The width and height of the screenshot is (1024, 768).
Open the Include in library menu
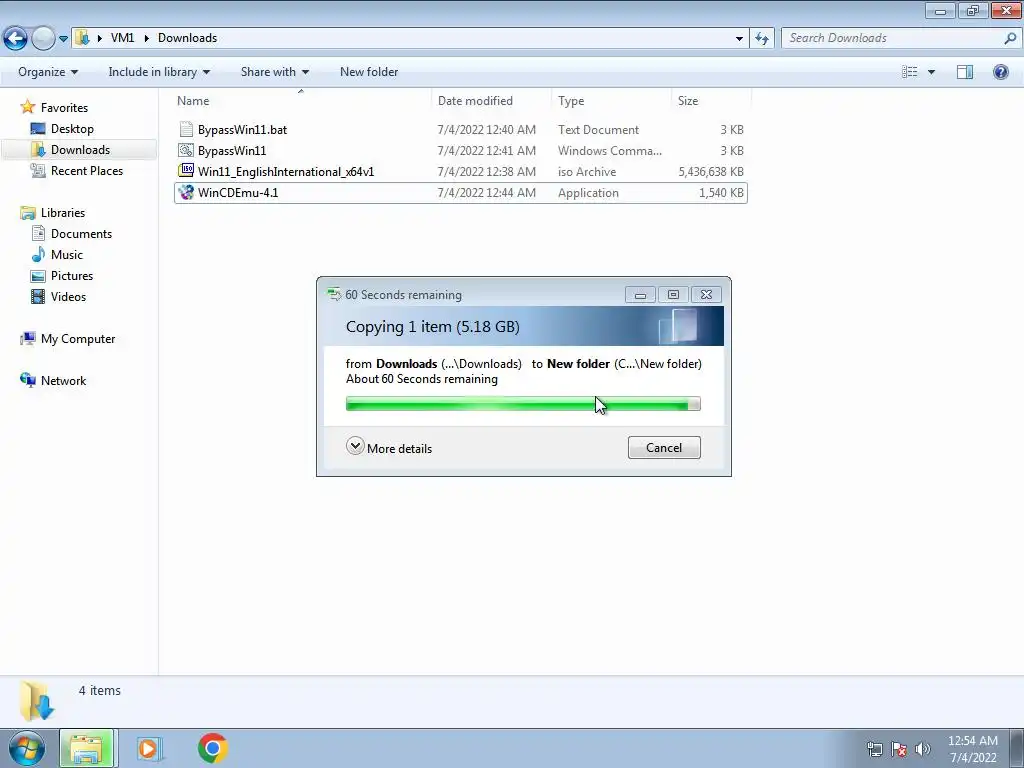(159, 72)
